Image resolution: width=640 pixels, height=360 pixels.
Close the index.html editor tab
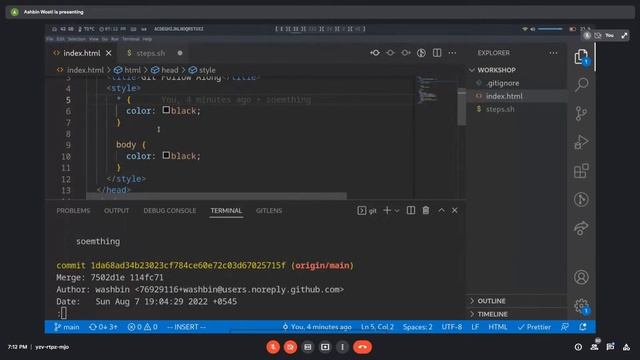[109, 53]
